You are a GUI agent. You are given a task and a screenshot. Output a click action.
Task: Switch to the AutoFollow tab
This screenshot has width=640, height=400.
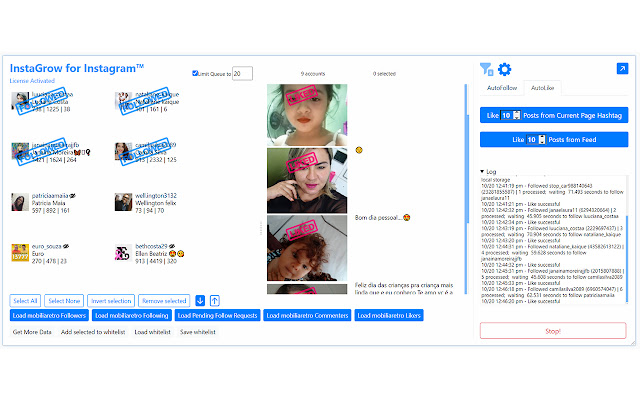coord(502,88)
